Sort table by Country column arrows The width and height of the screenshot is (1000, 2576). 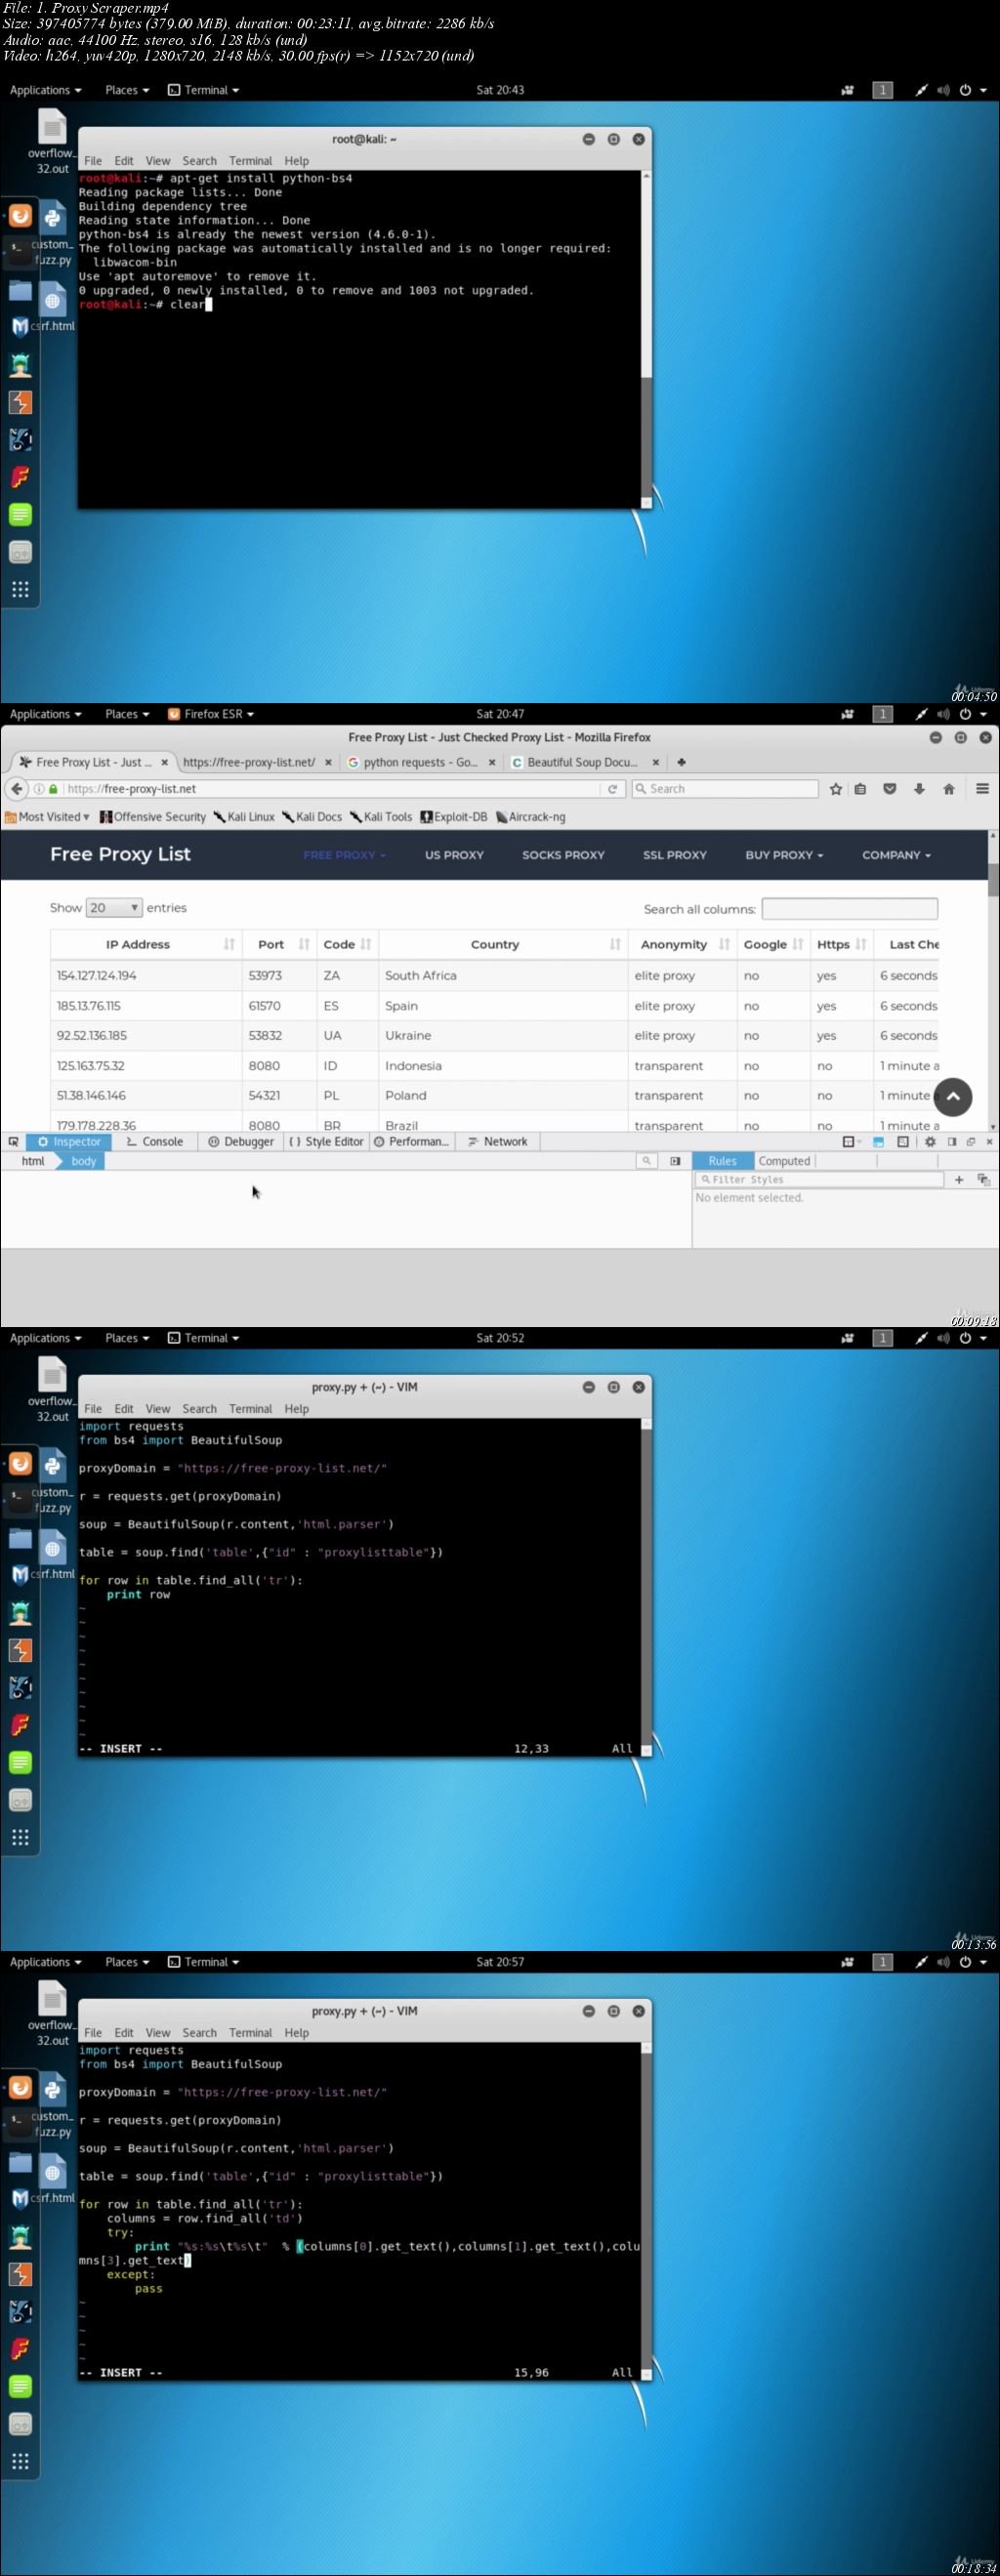[615, 944]
